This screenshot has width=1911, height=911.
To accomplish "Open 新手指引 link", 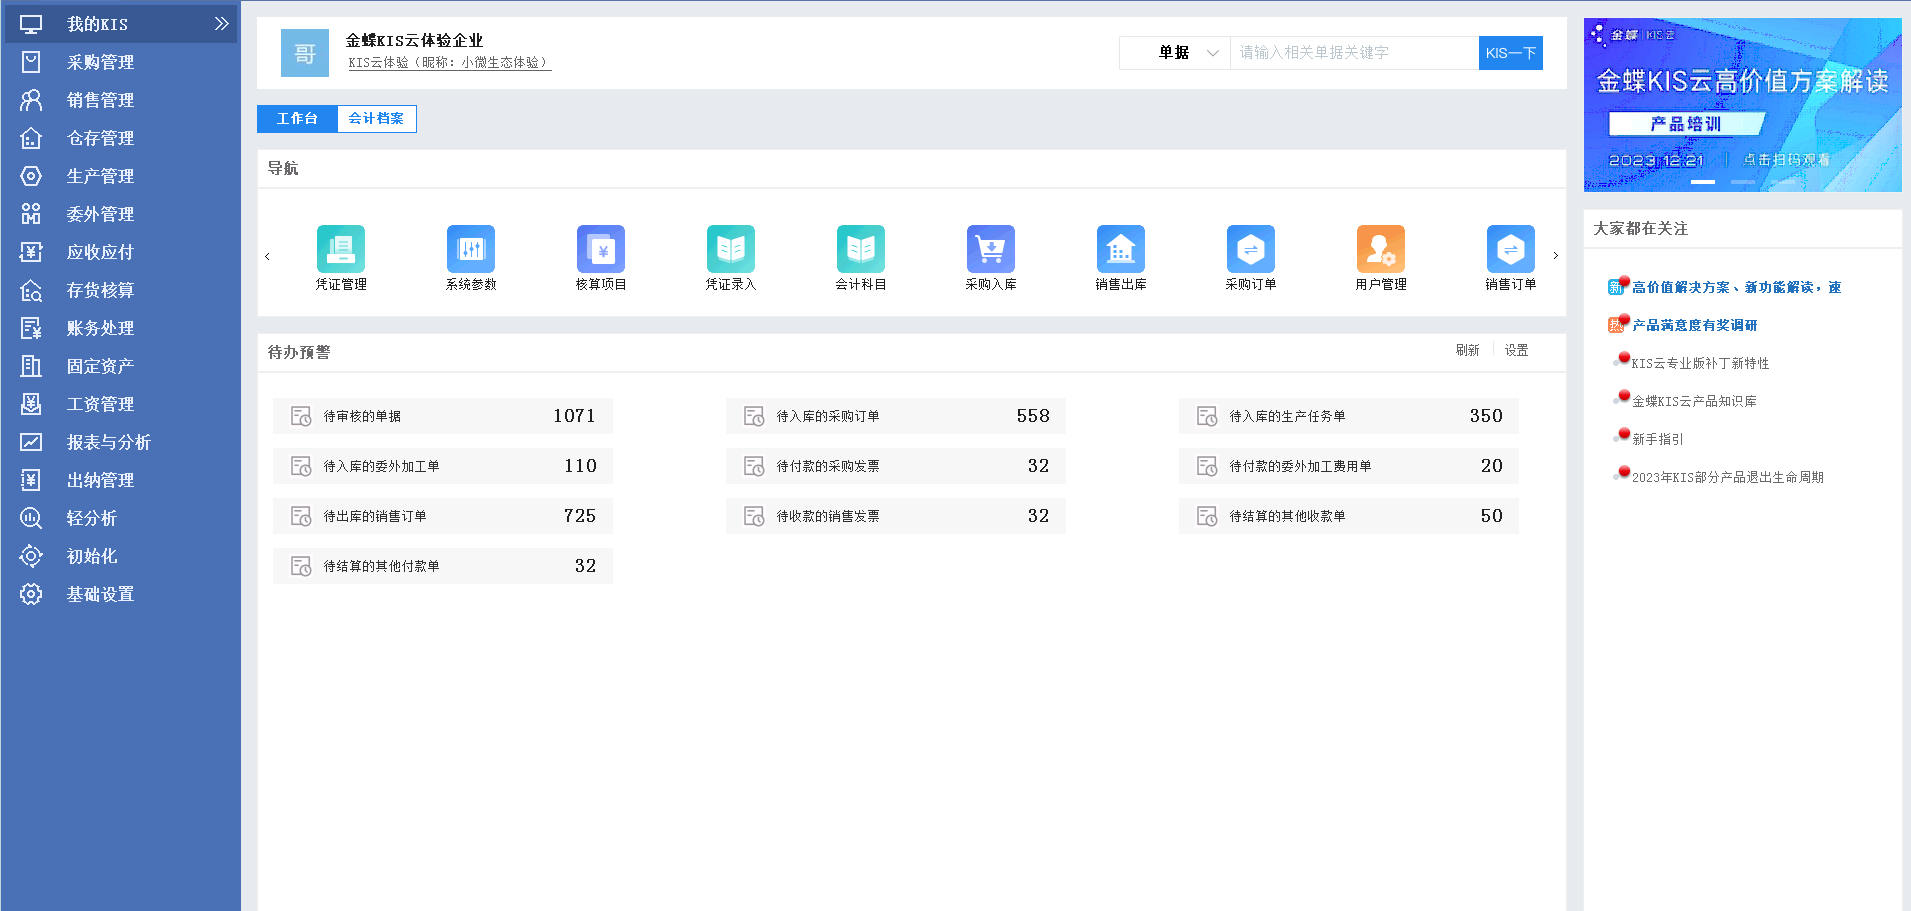I will [1657, 440].
